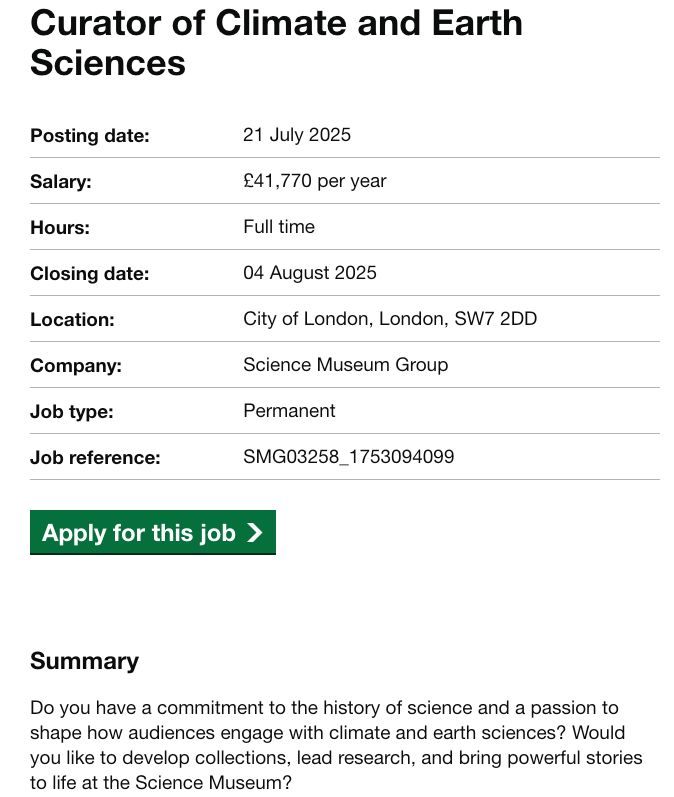
Task: Click the City of London address value
Action: pyautogui.click(x=390, y=319)
